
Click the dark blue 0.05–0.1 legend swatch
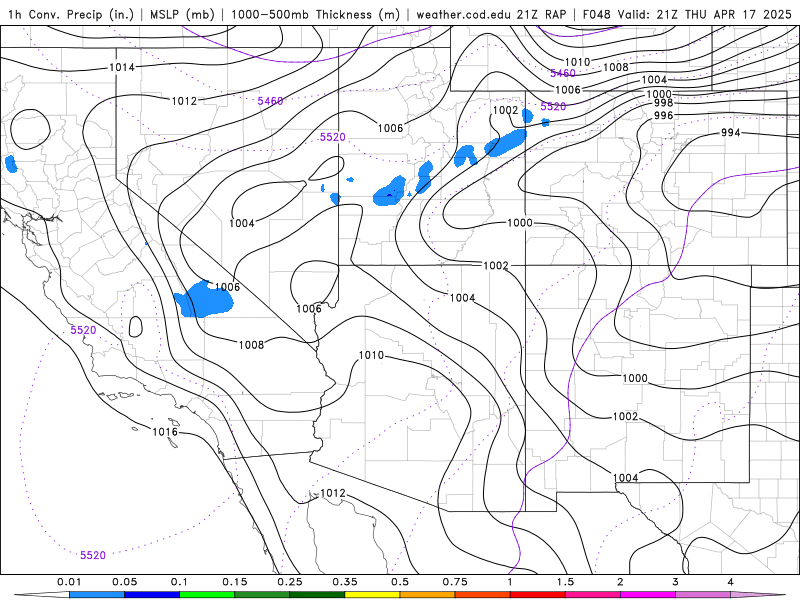(x=152, y=595)
